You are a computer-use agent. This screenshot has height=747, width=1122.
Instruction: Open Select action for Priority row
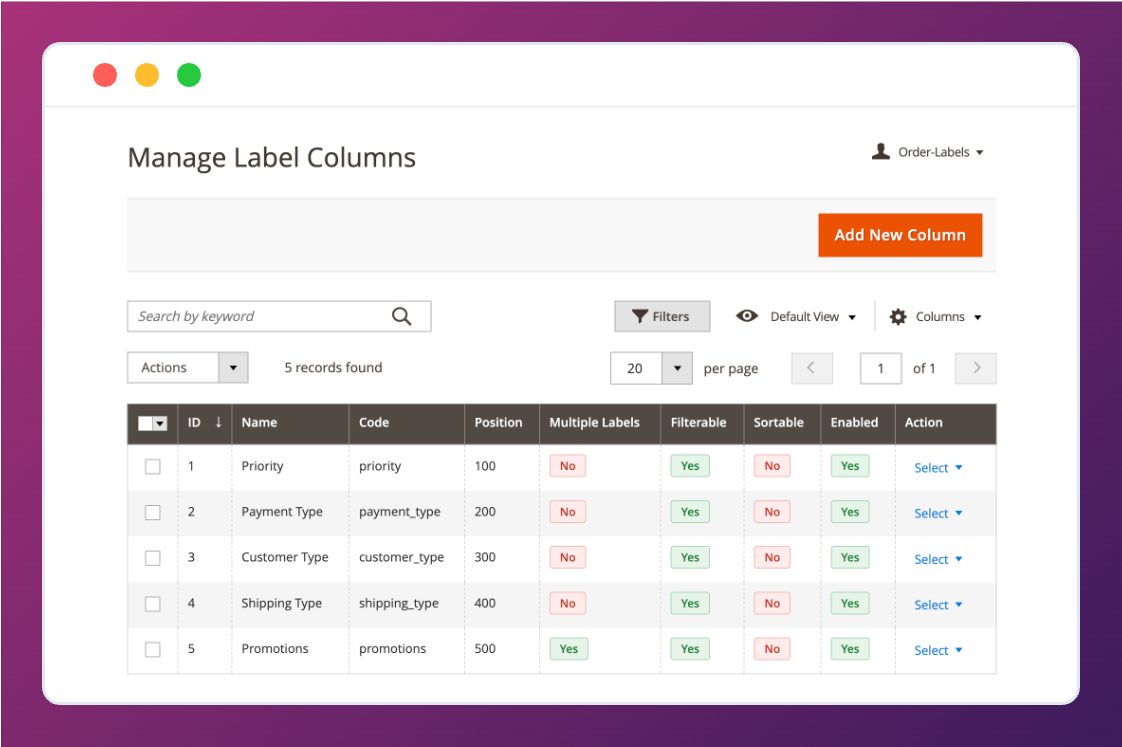pyautogui.click(x=938, y=468)
